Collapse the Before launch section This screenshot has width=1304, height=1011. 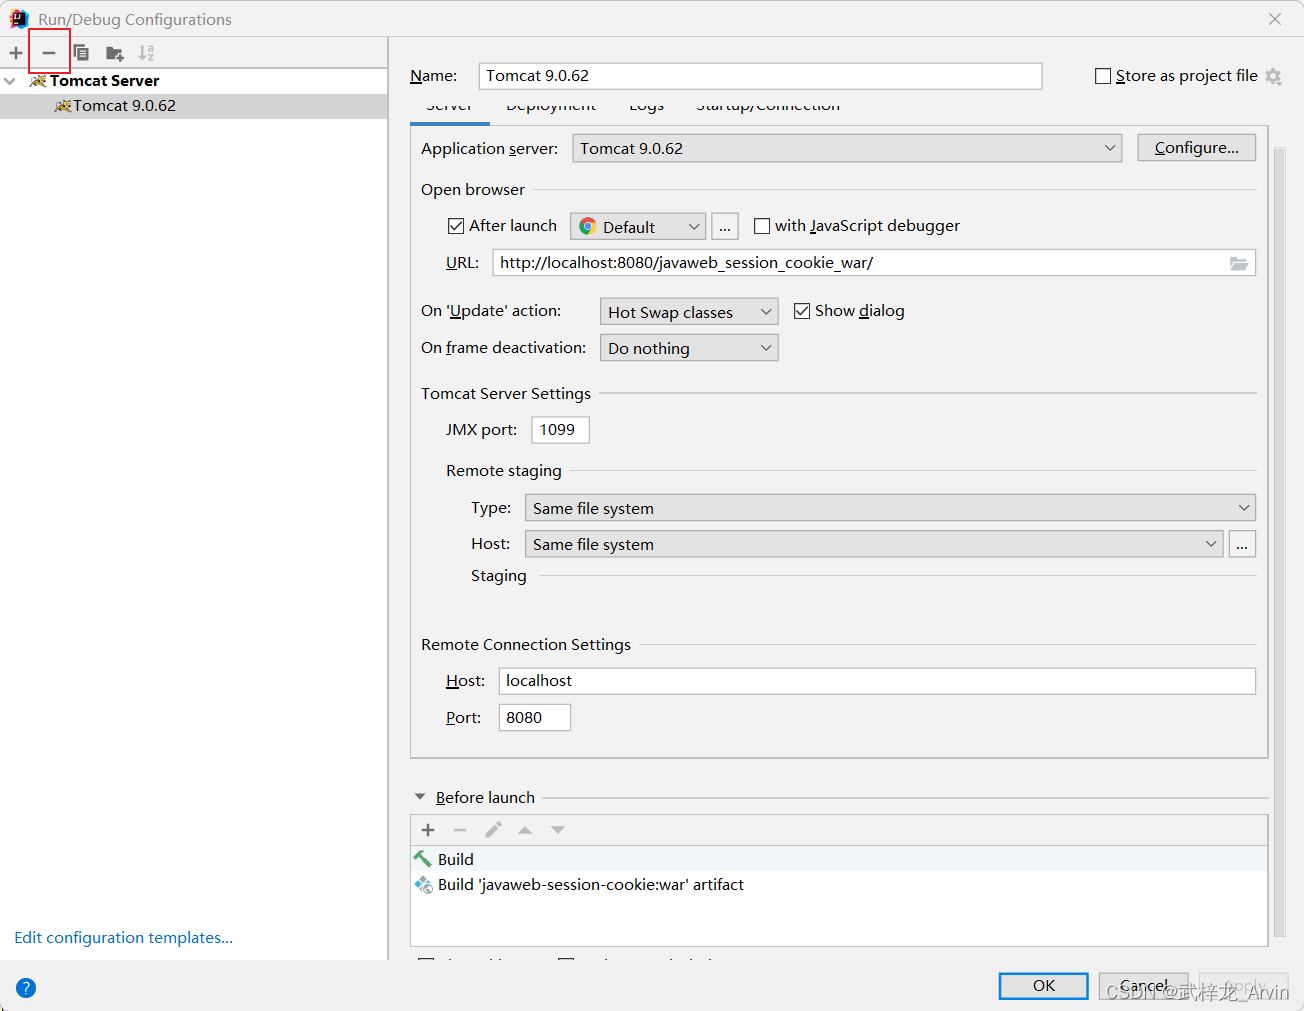point(420,797)
